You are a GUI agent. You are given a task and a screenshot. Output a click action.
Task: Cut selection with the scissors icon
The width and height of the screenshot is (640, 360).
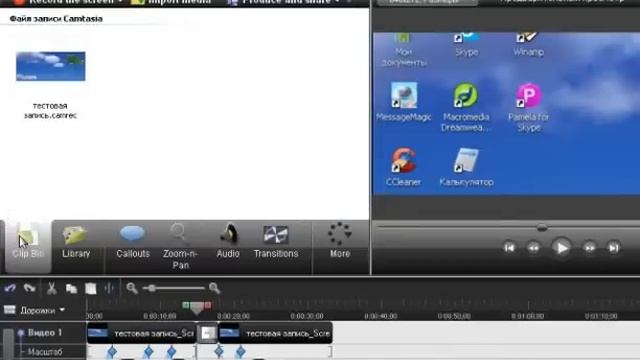(51, 288)
